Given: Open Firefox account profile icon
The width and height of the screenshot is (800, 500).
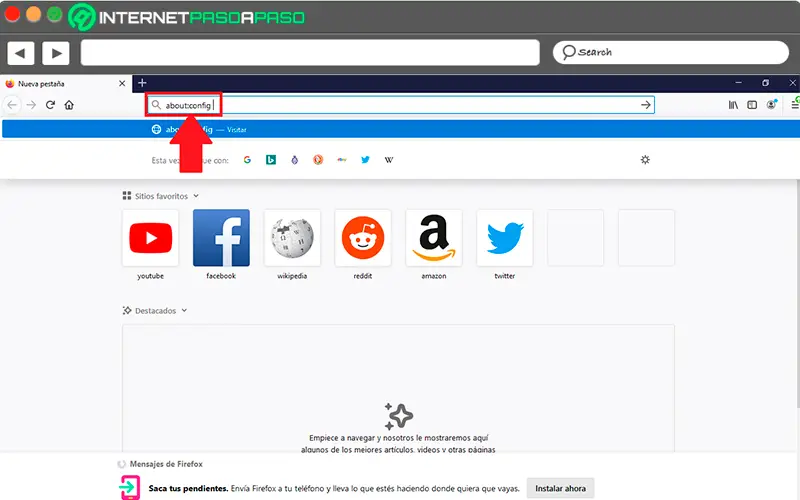Looking at the screenshot, I should [771, 105].
